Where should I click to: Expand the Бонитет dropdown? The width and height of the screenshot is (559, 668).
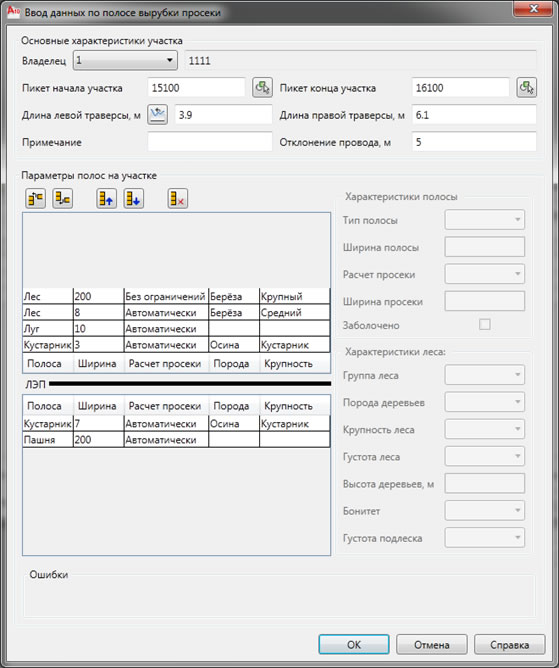pyautogui.click(x=485, y=510)
